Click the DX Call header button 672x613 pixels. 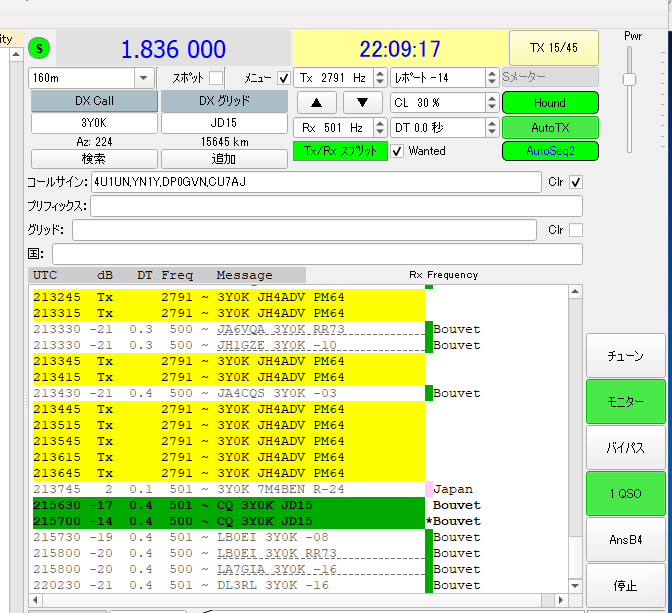coord(94,101)
